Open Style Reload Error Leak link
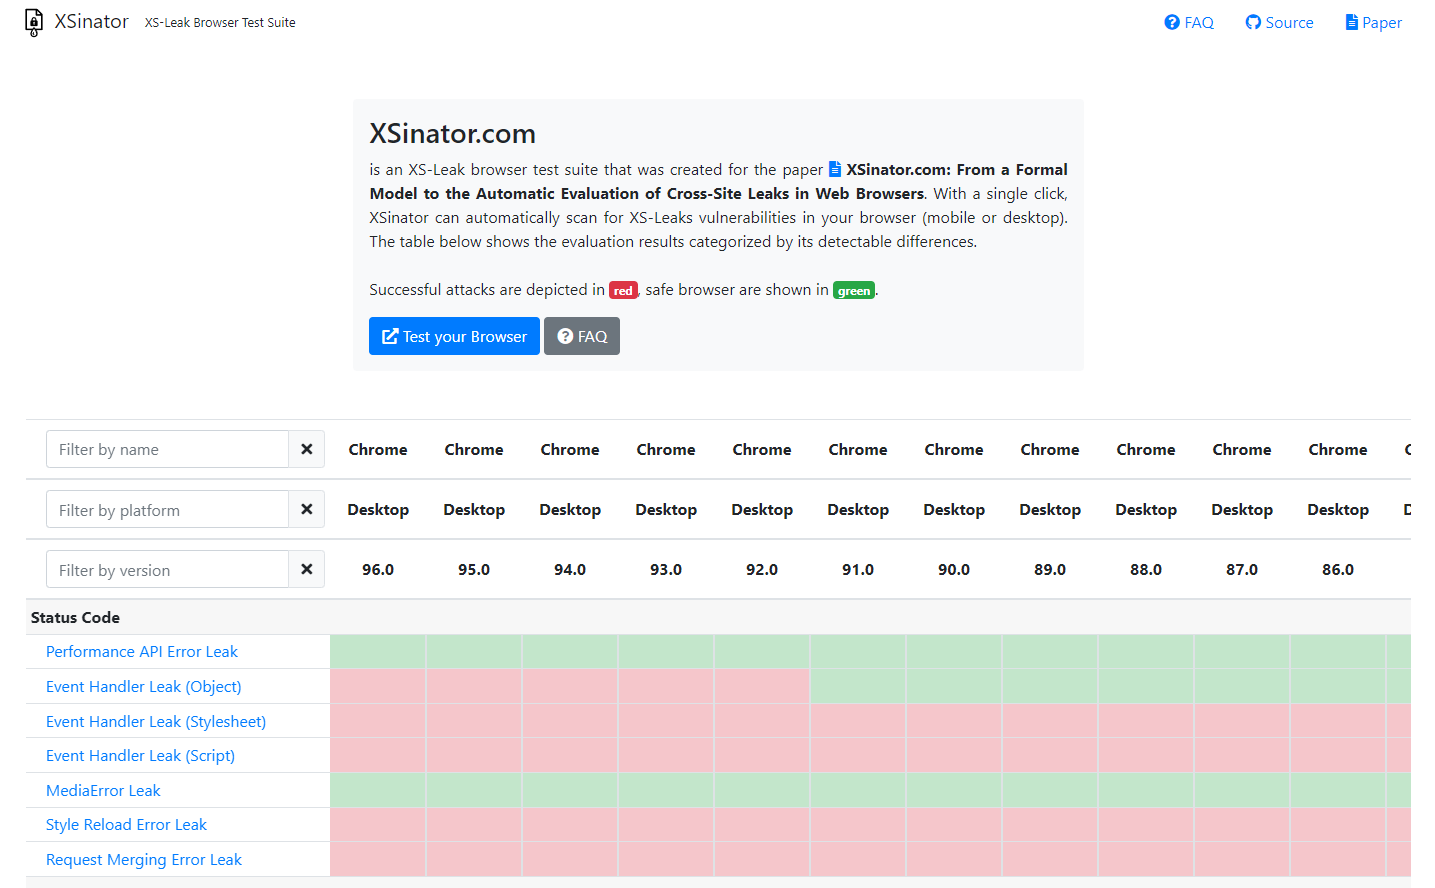Image resolution: width=1435 pixels, height=888 pixels. click(x=127, y=825)
